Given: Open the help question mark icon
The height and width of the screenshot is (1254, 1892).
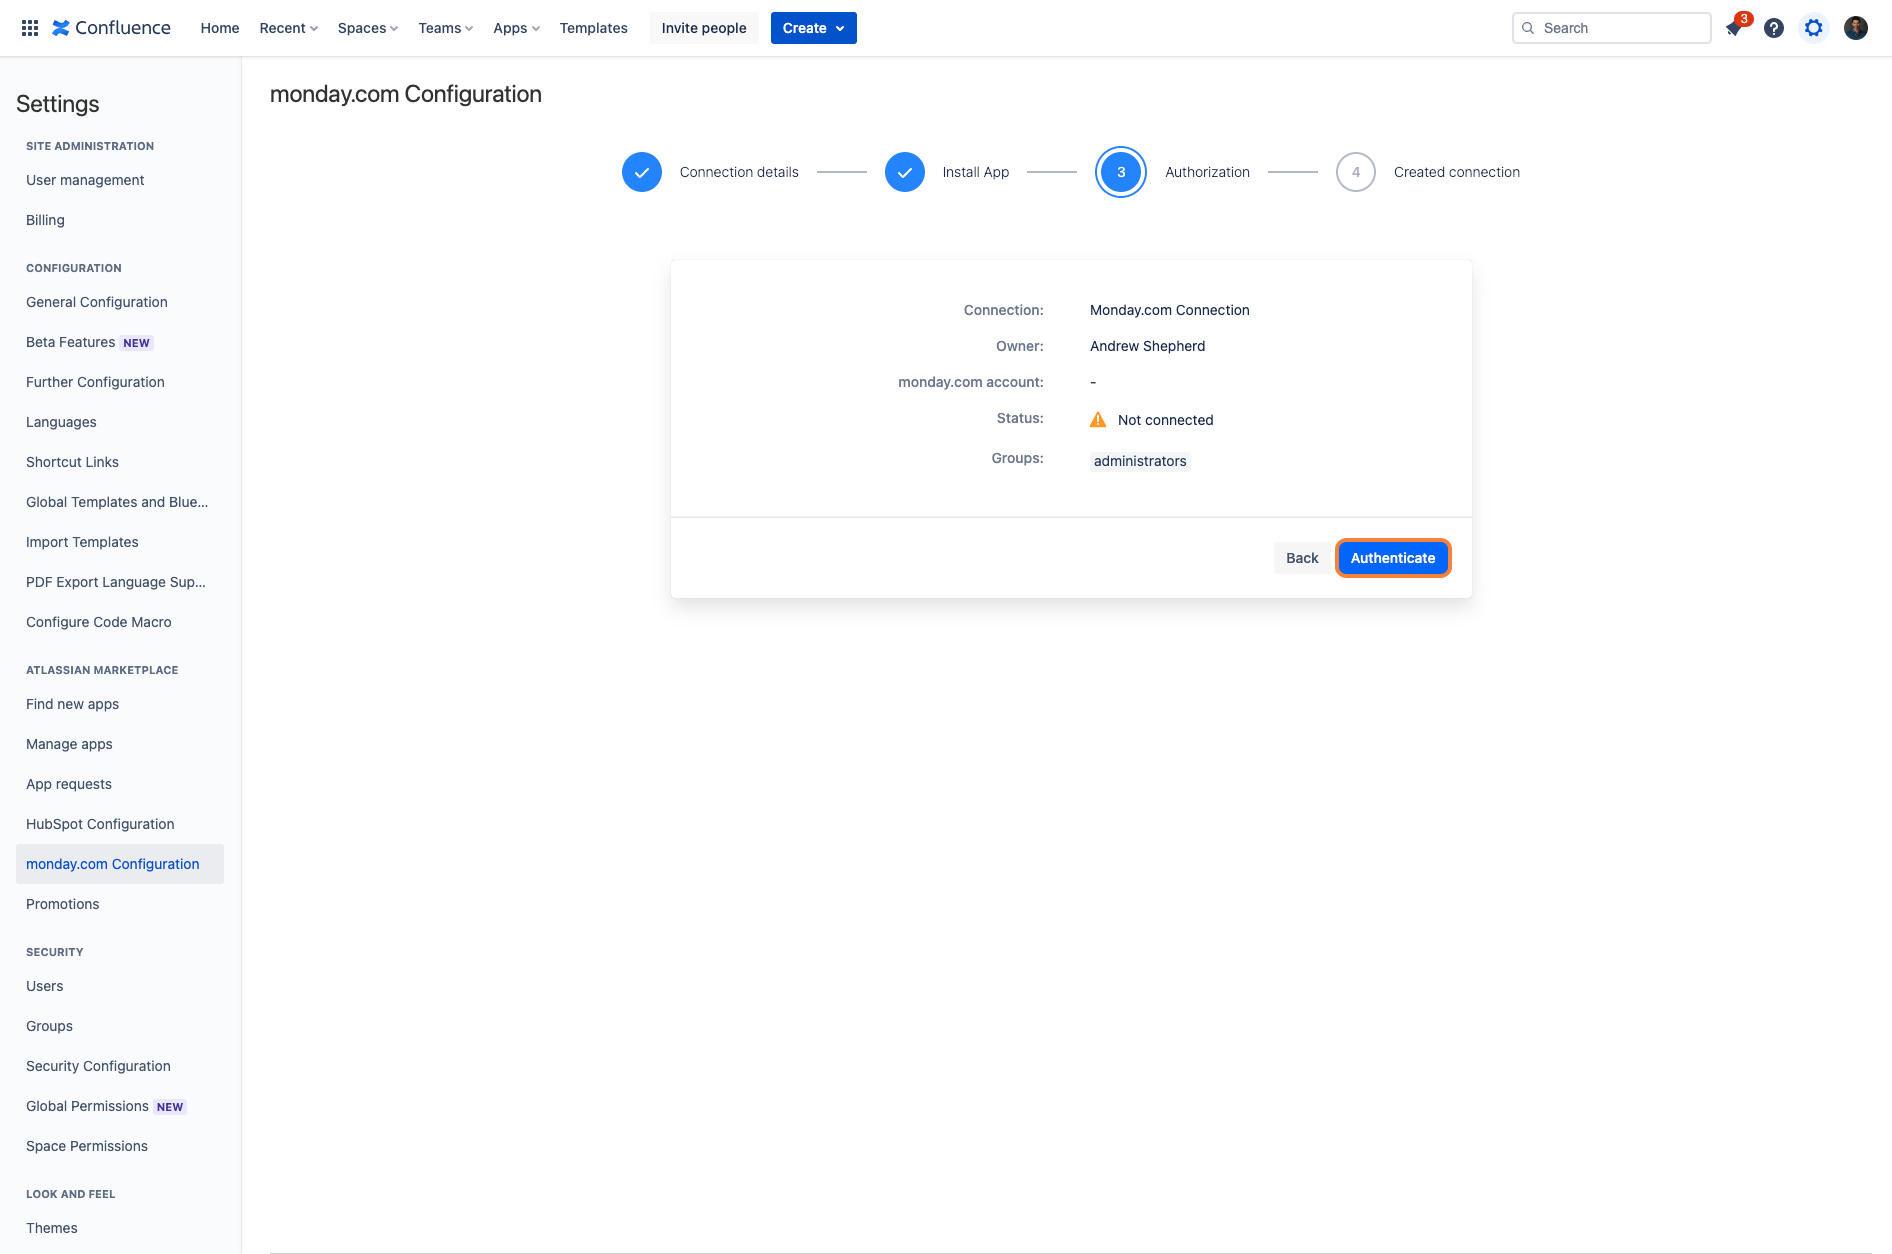Looking at the screenshot, I should click(1774, 28).
